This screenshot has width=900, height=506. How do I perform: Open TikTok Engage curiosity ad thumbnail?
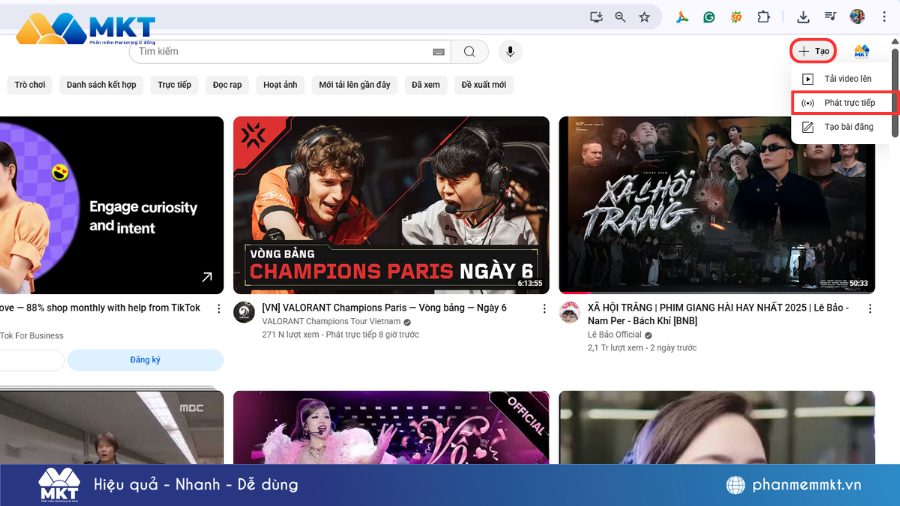pyautogui.click(x=112, y=205)
